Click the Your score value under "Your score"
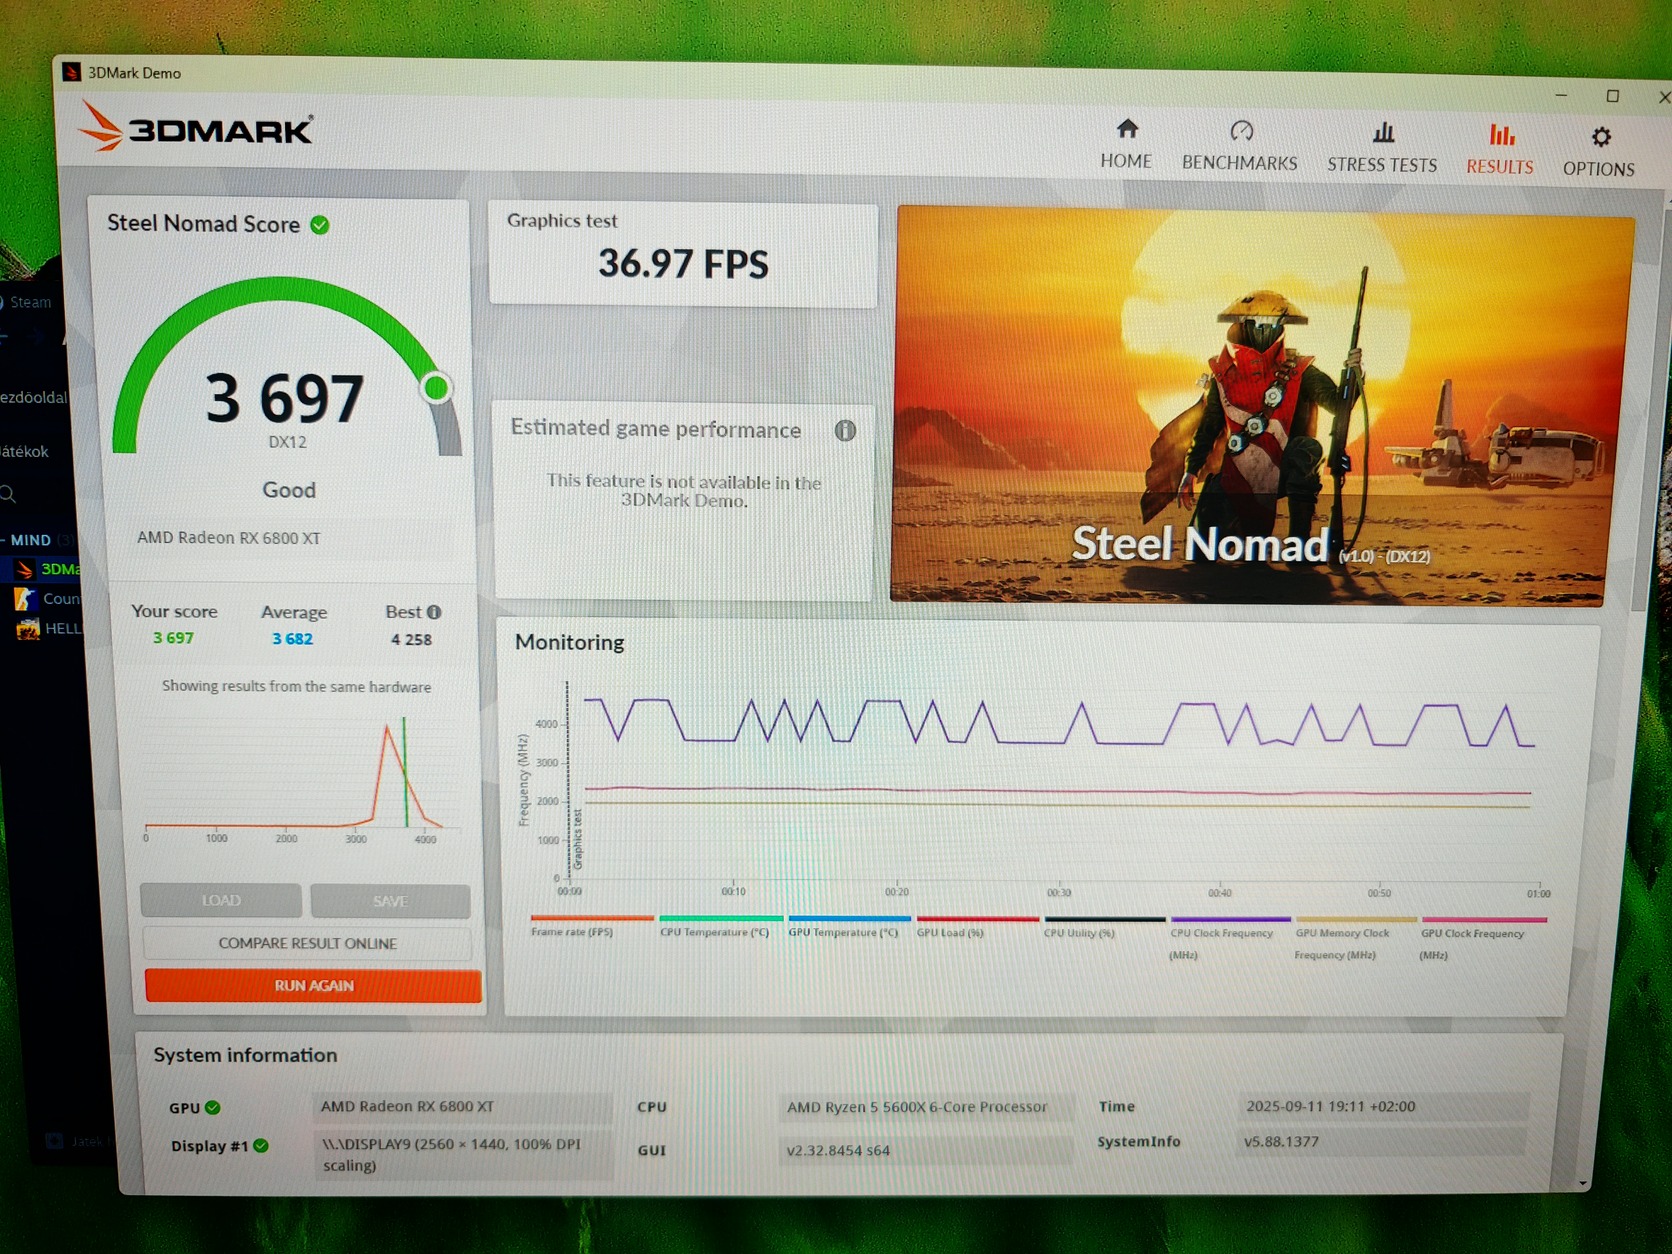Image resolution: width=1672 pixels, height=1254 pixels. [x=173, y=638]
